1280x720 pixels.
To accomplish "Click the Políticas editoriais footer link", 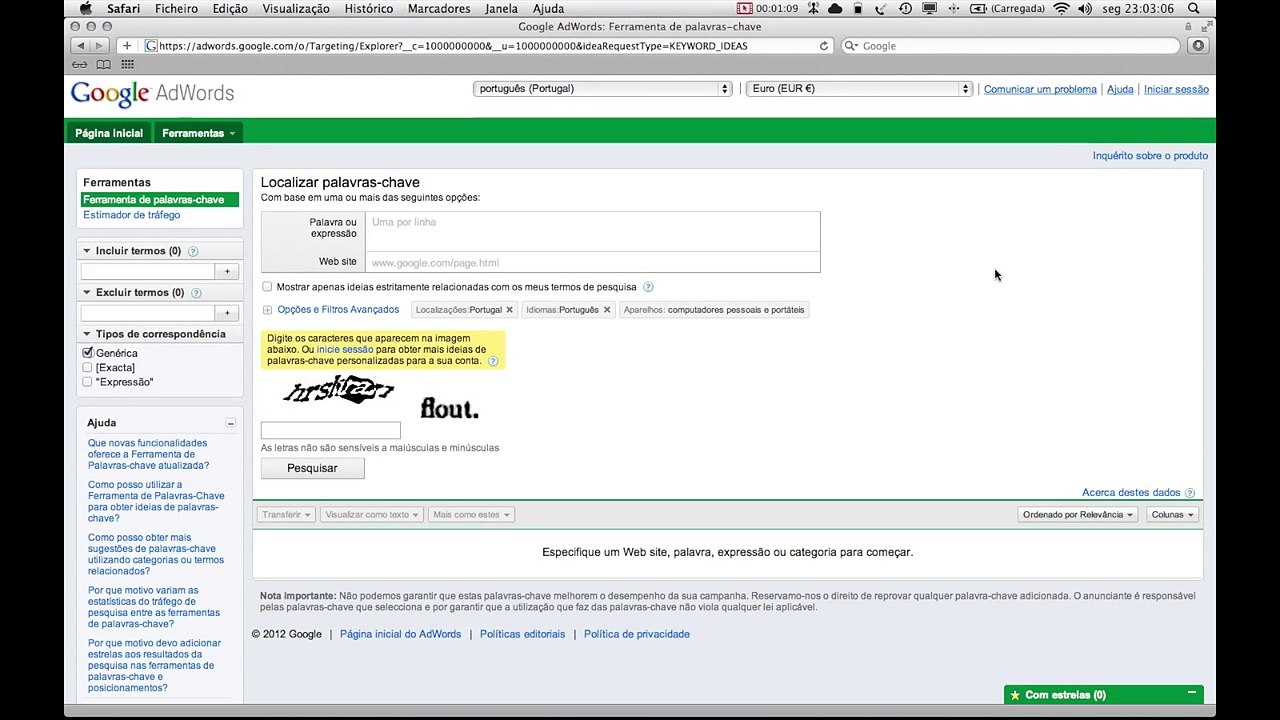I will tap(522, 634).
